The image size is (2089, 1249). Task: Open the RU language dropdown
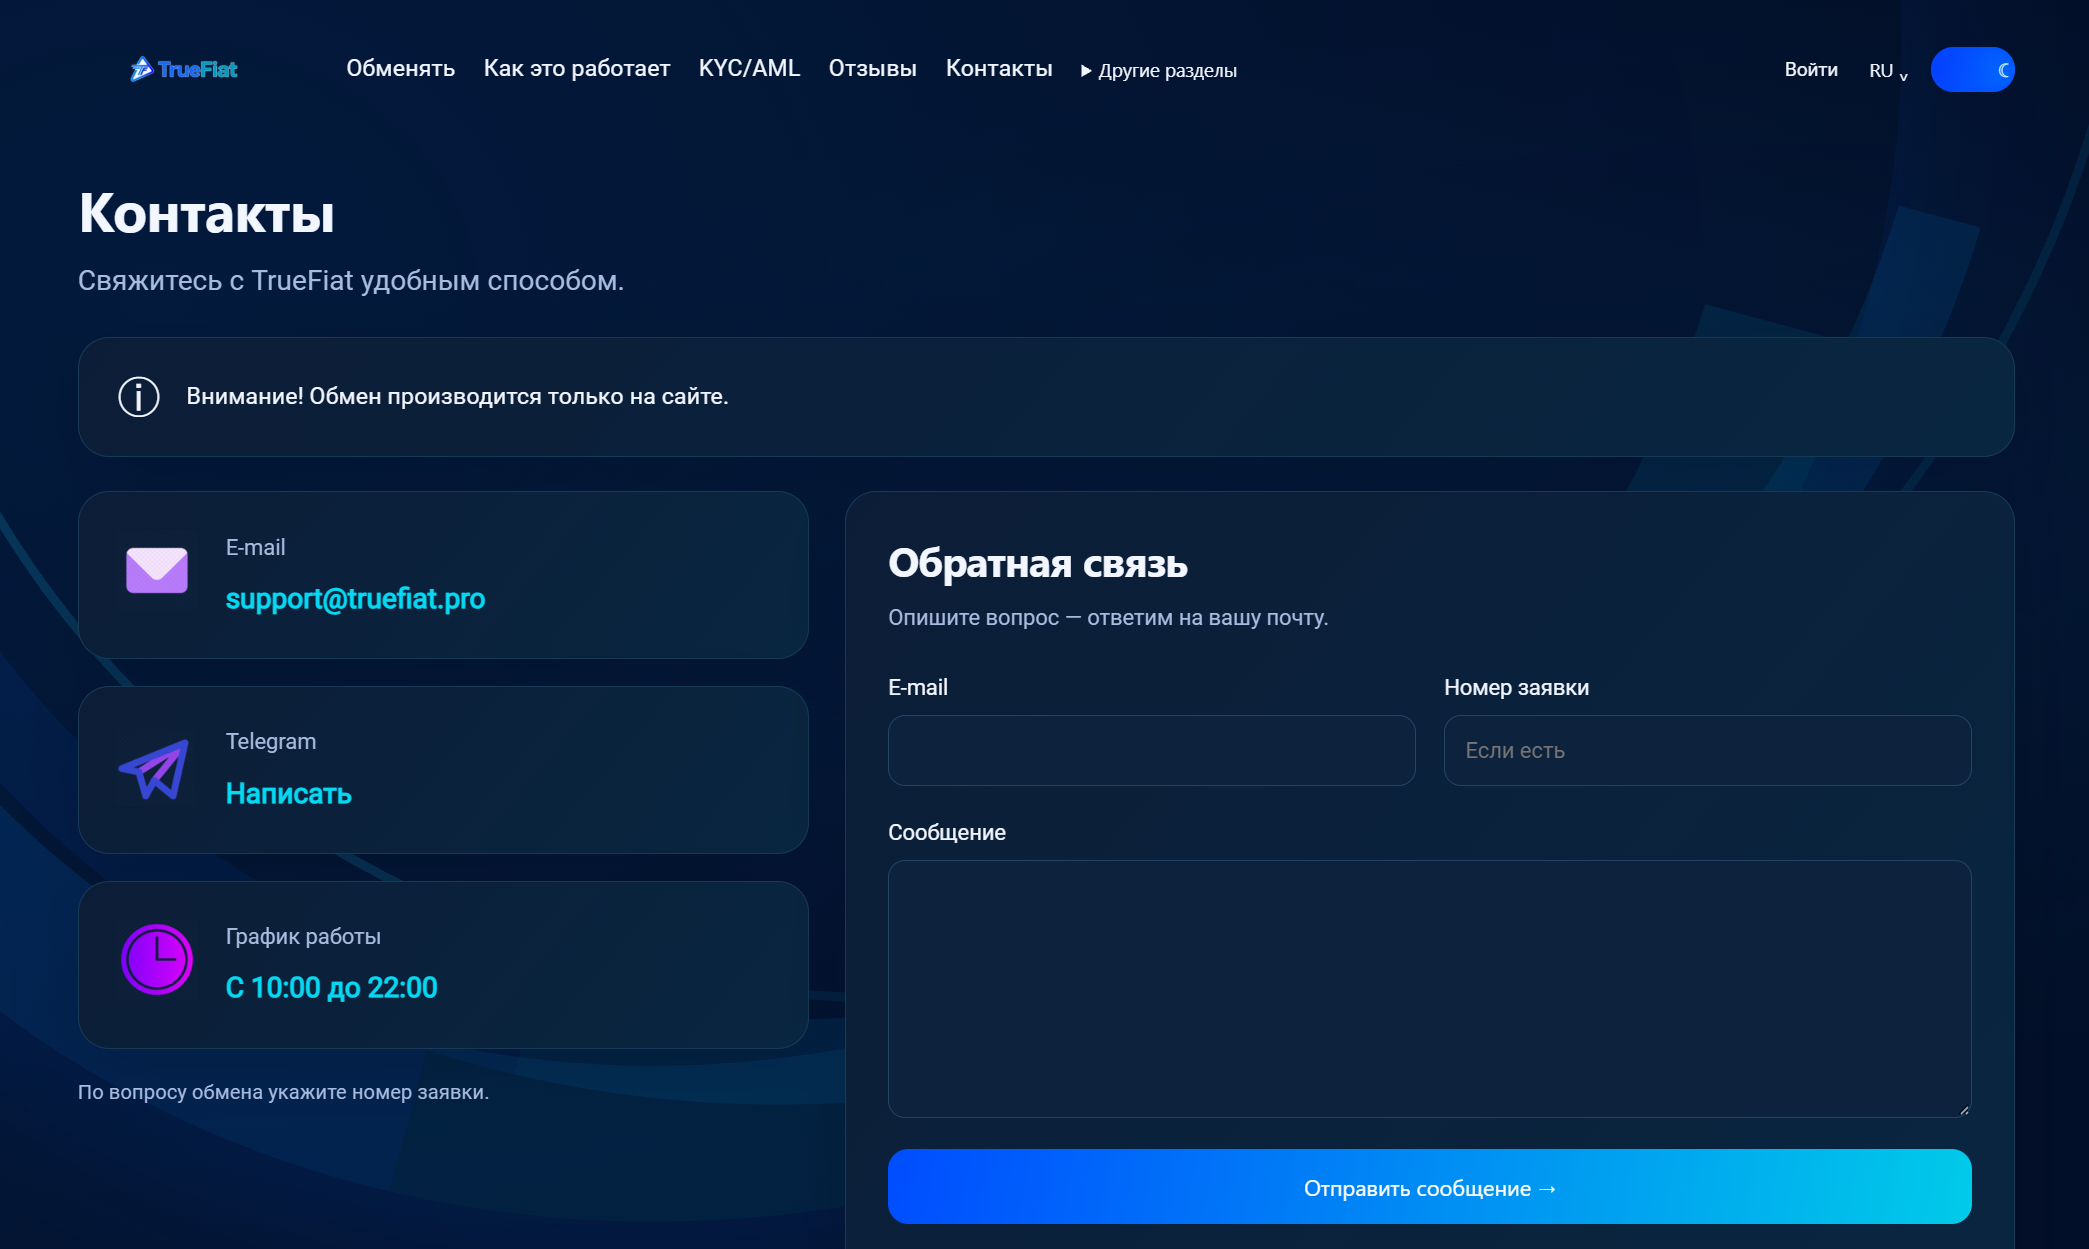pos(1888,71)
